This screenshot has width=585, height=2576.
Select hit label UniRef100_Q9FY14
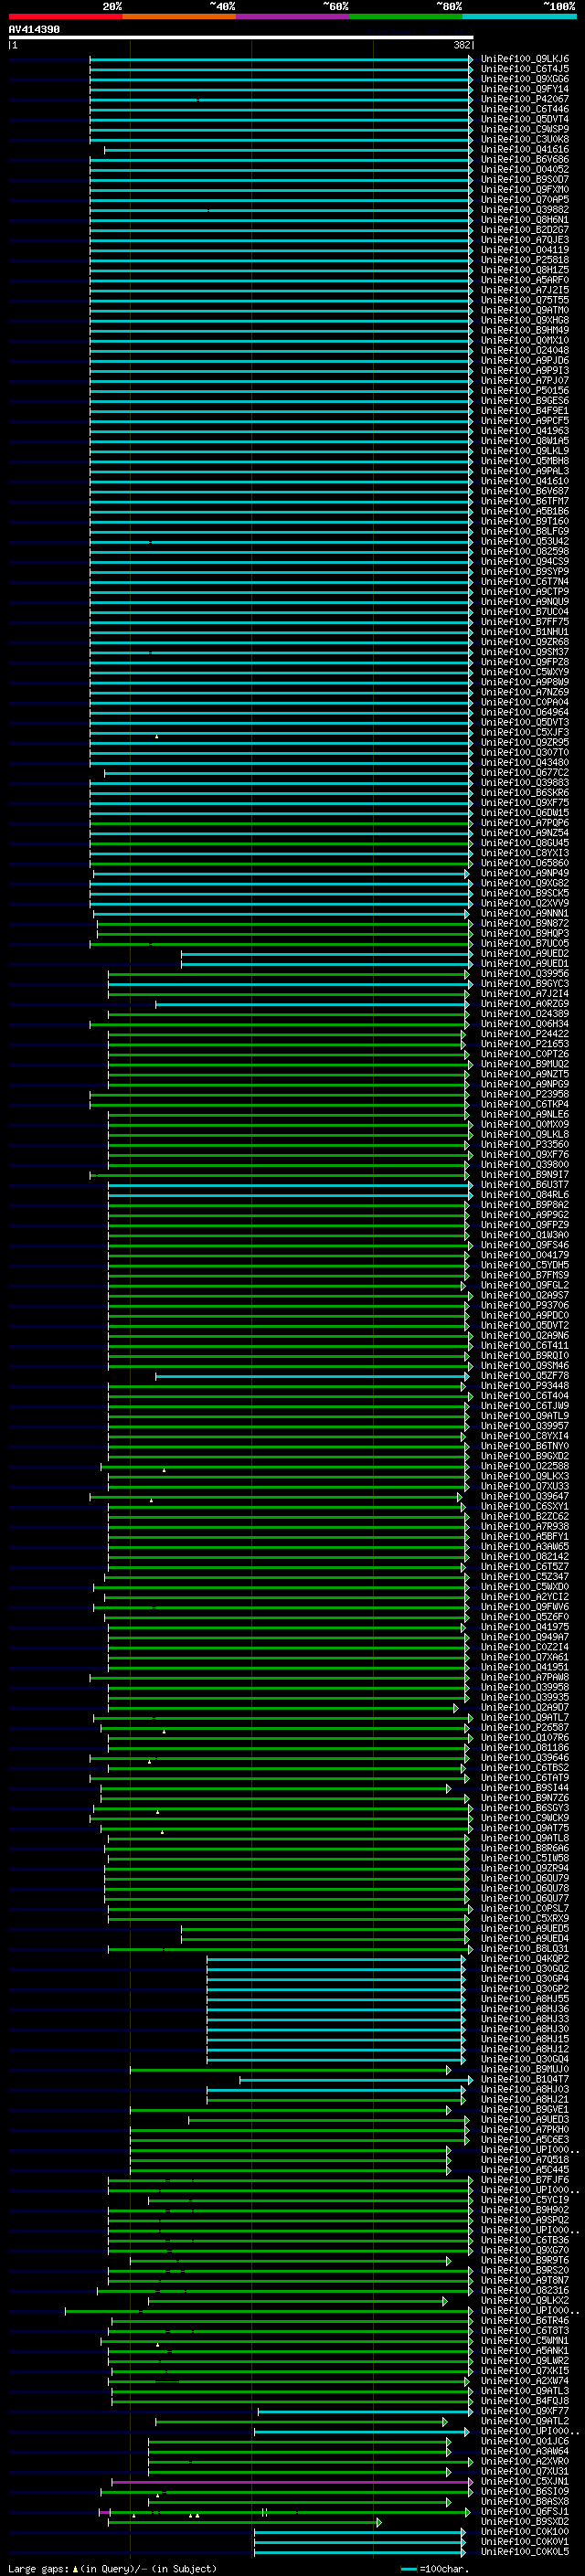point(525,89)
